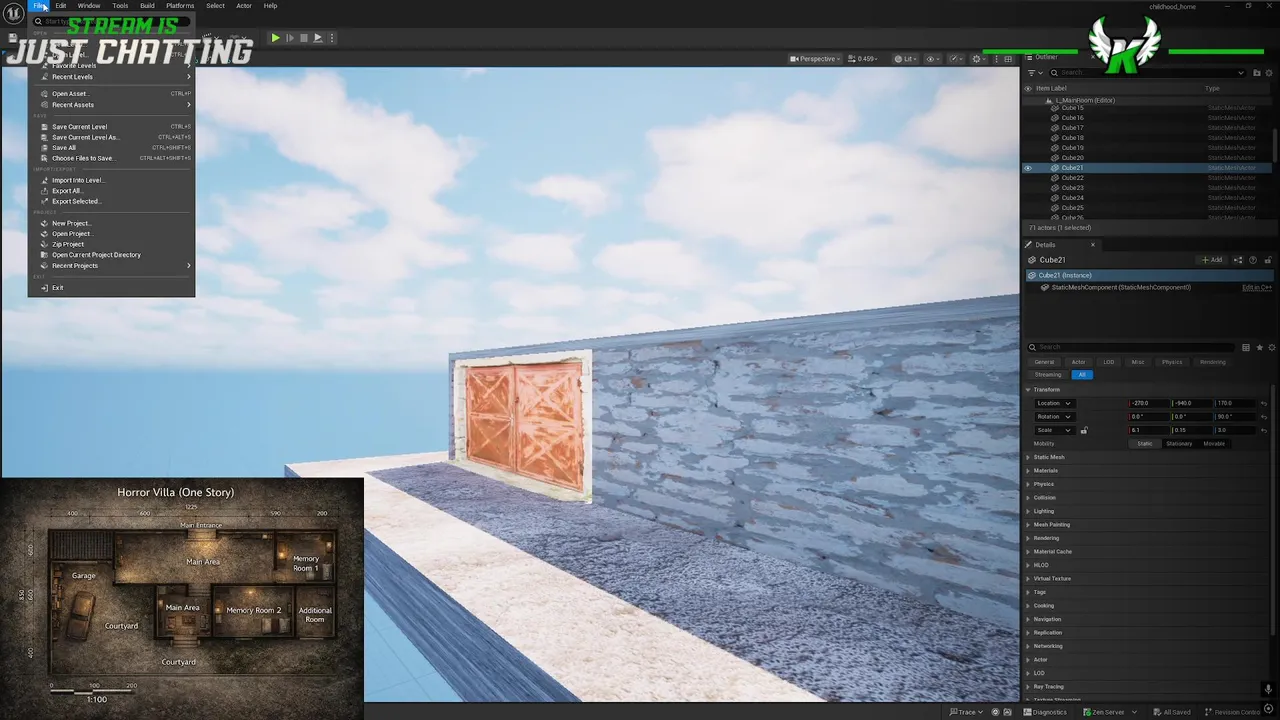The image size is (1280, 720).
Task: Open the Outliner filter icon menu
Action: [x=1033, y=73]
